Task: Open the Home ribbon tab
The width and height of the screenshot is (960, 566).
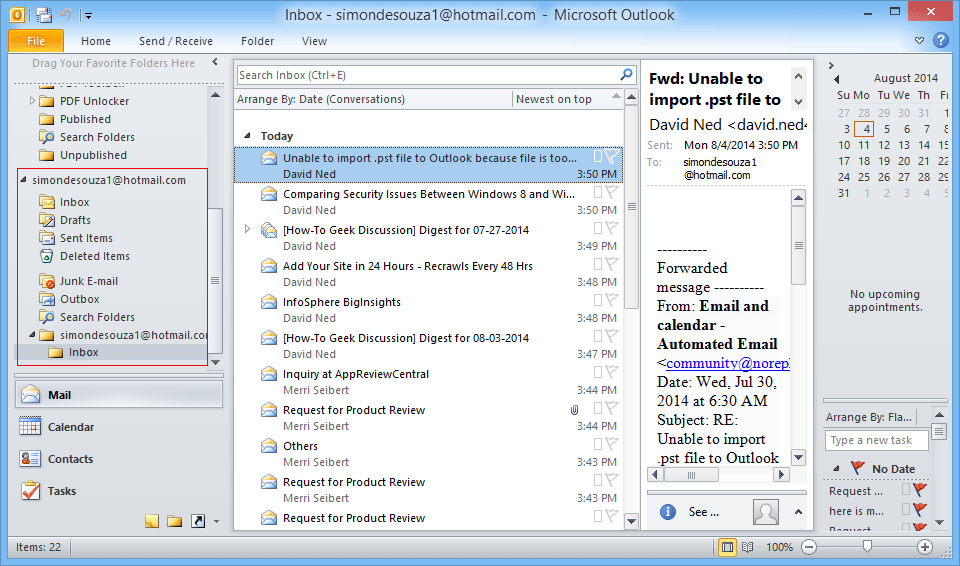Action: click(x=96, y=41)
